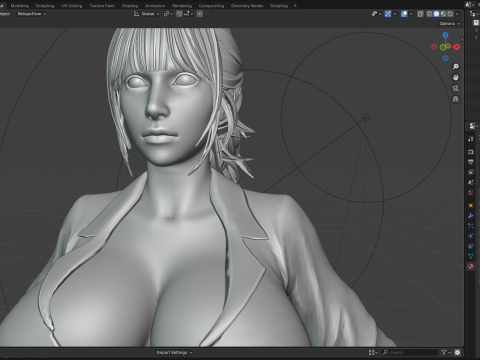Open the Object Constraints properties tab

pyautogui.click(x=471, y=246)
